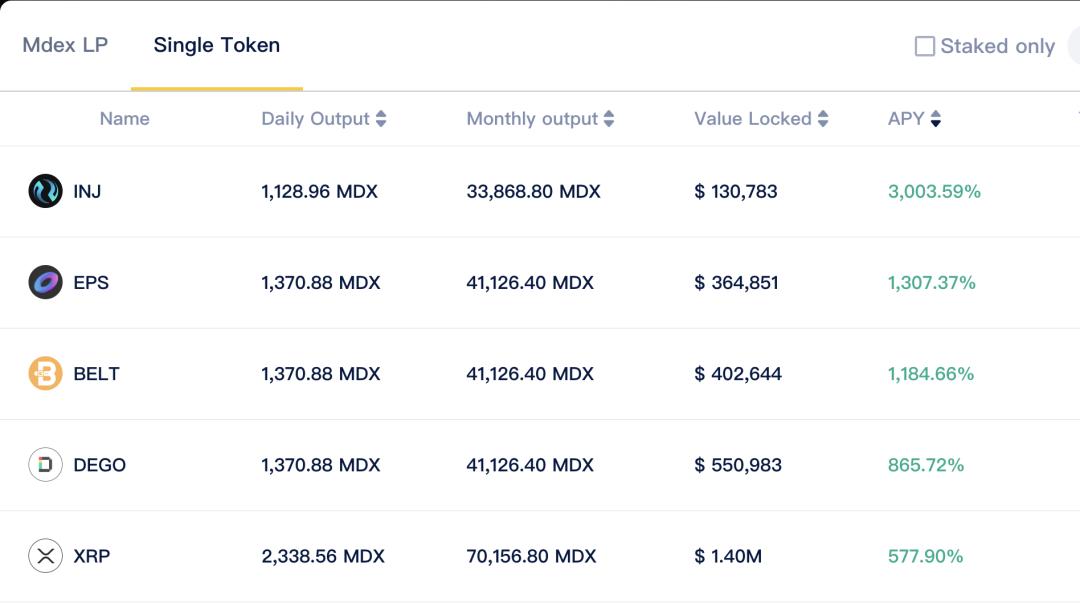Click the BELT token icon
Screen dimensions: 1080x603
pos(45,374)
